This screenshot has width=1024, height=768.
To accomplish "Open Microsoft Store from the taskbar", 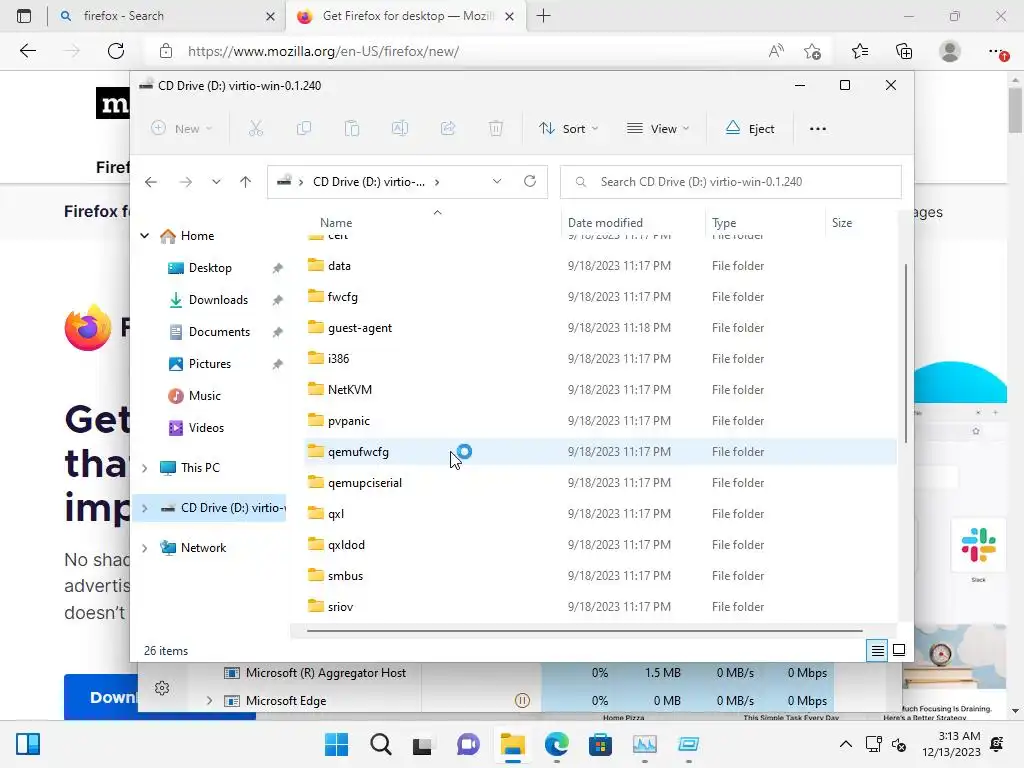I will pos(600,744).
